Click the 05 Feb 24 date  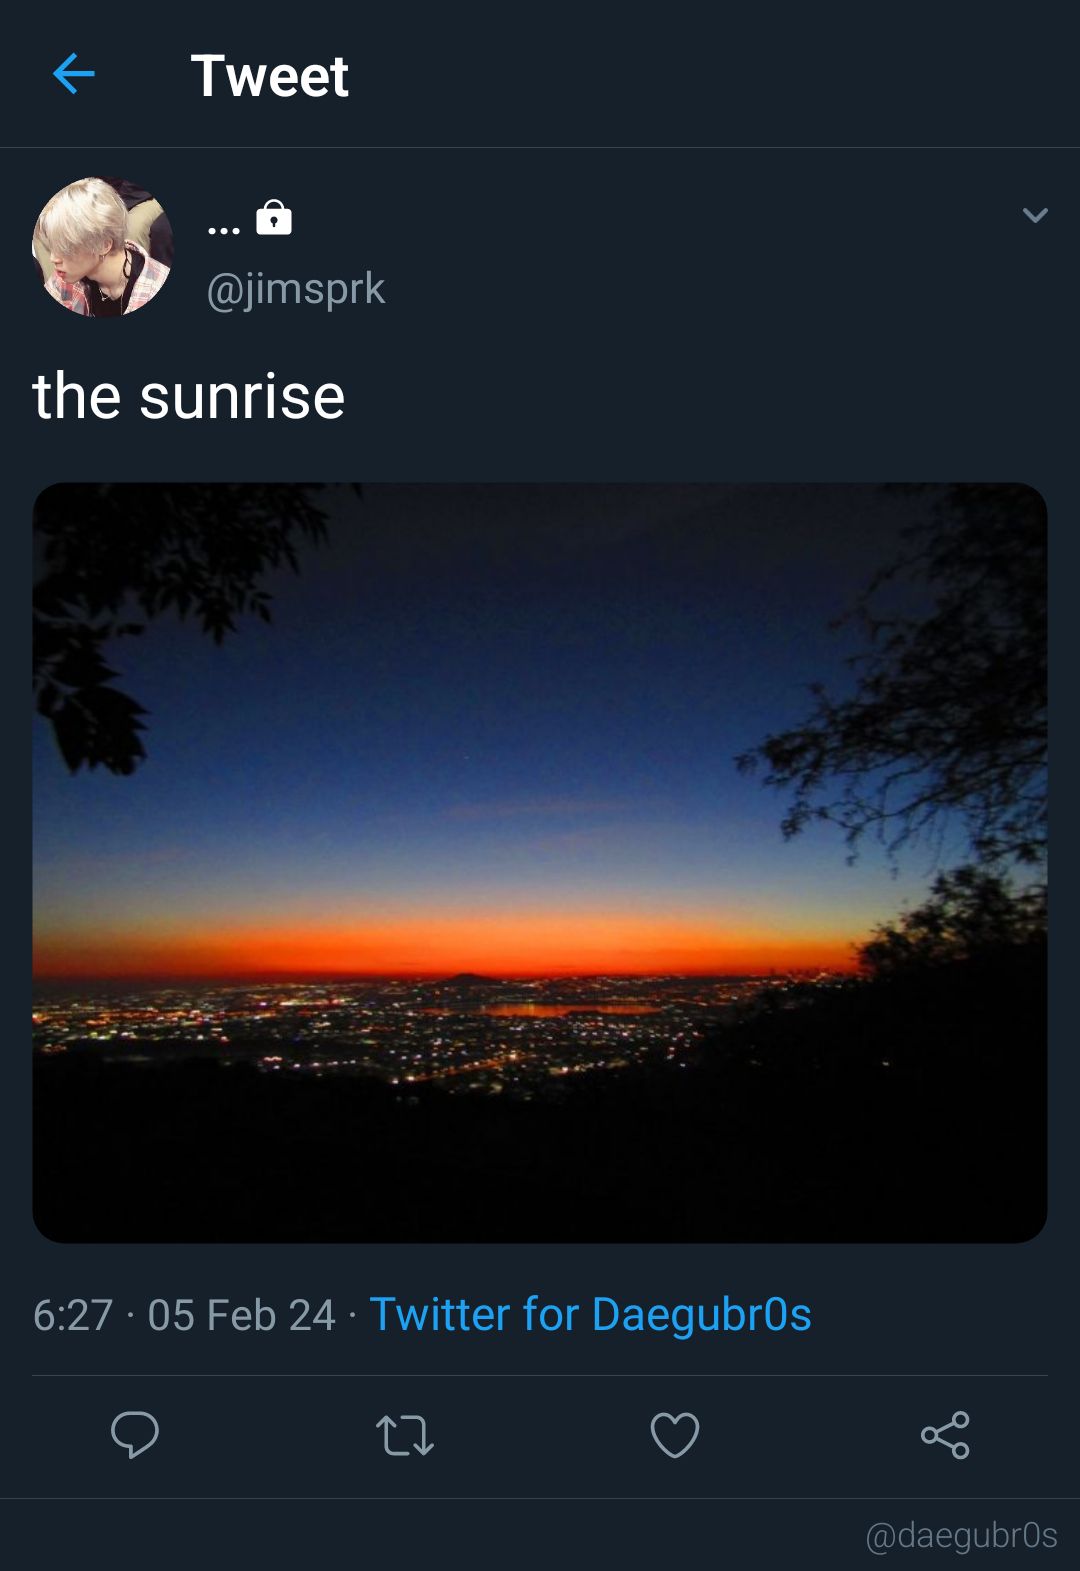tap(241, 1315)
